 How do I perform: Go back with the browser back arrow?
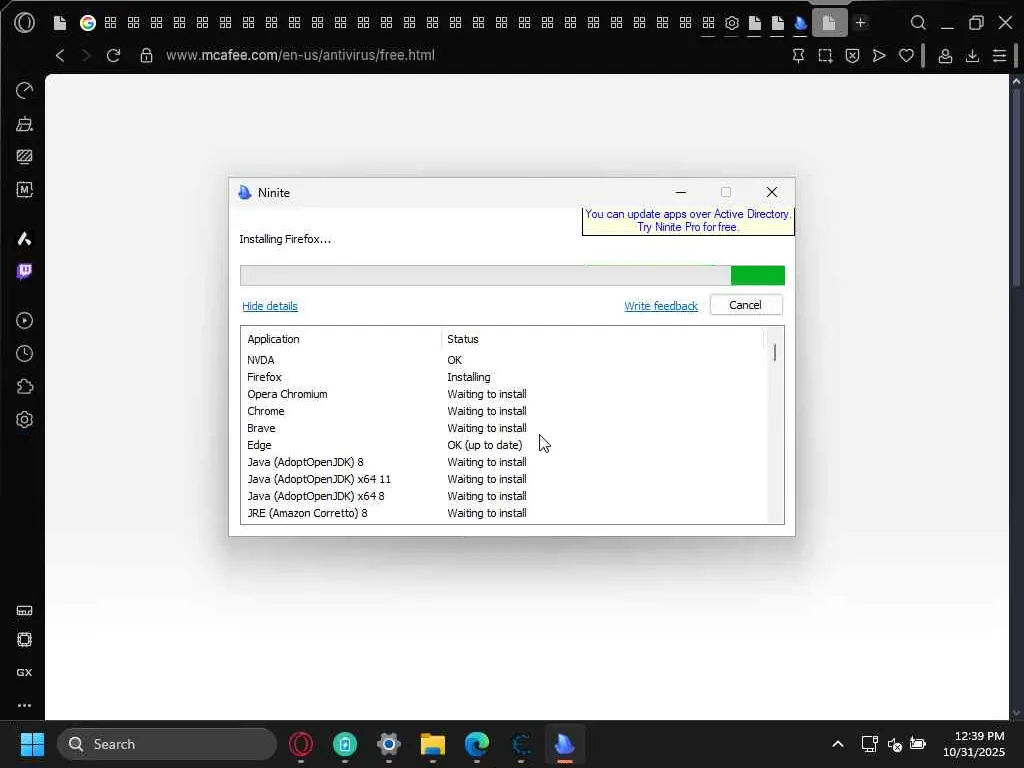point(60,56)
